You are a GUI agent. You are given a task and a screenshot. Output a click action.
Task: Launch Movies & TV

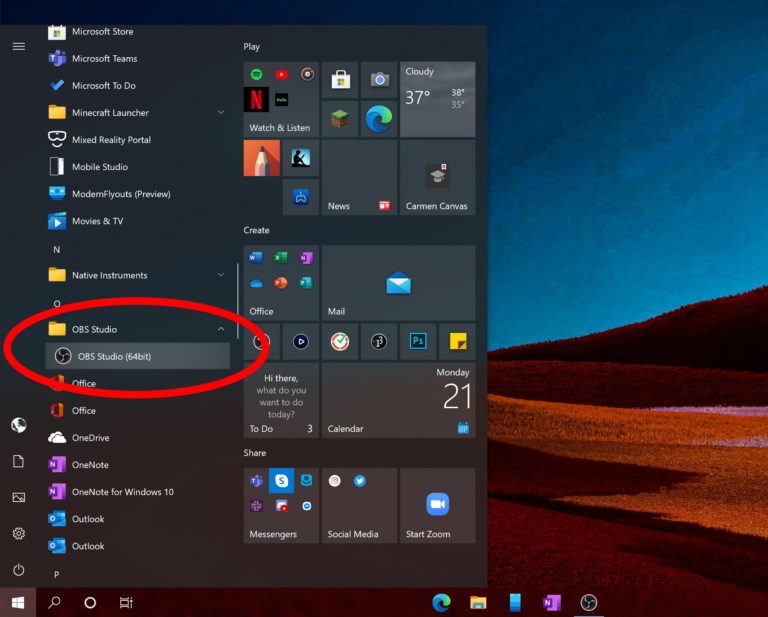coord(137,221)
